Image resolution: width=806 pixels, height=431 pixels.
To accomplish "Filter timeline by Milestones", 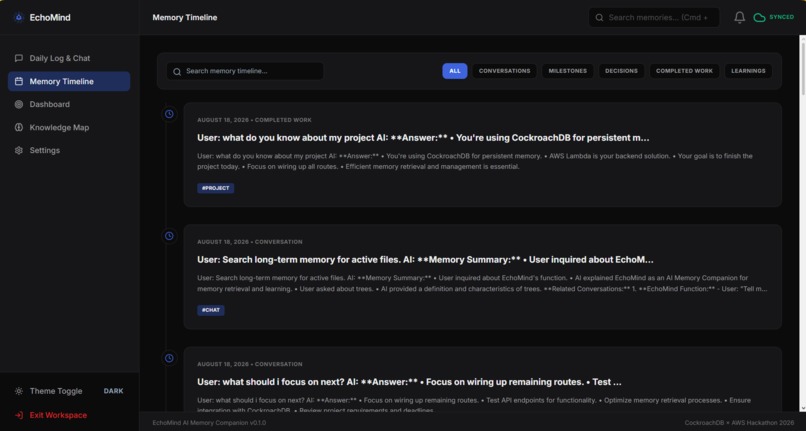I will 567,71.
